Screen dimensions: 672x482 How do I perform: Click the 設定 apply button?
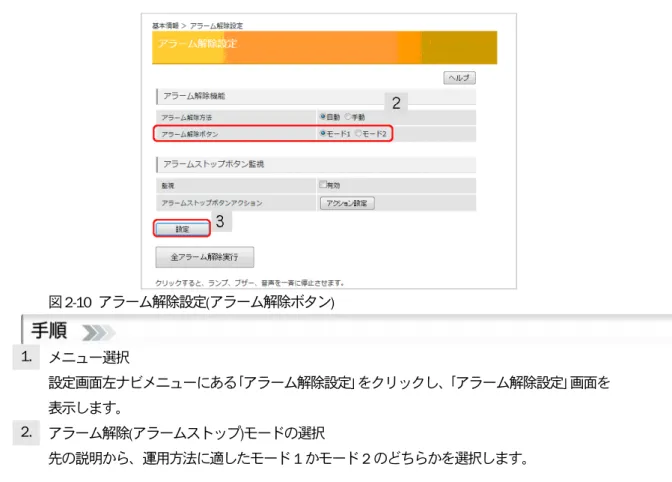pyautogui.click(x=182, y=229)
